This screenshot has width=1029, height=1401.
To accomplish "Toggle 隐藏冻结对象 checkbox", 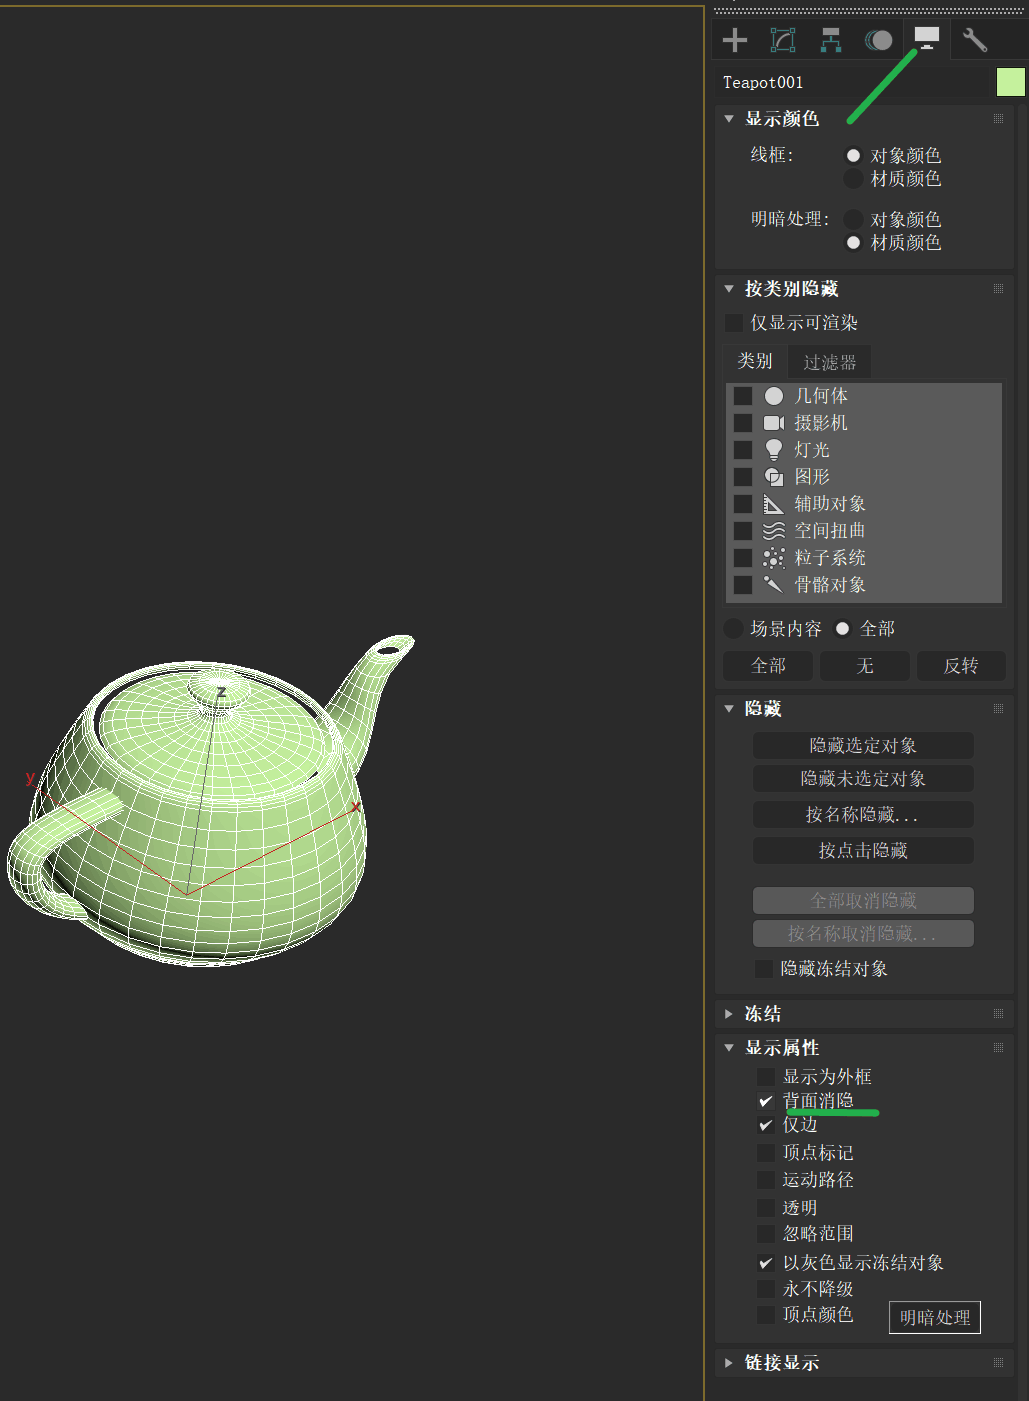I will point(764,969).
